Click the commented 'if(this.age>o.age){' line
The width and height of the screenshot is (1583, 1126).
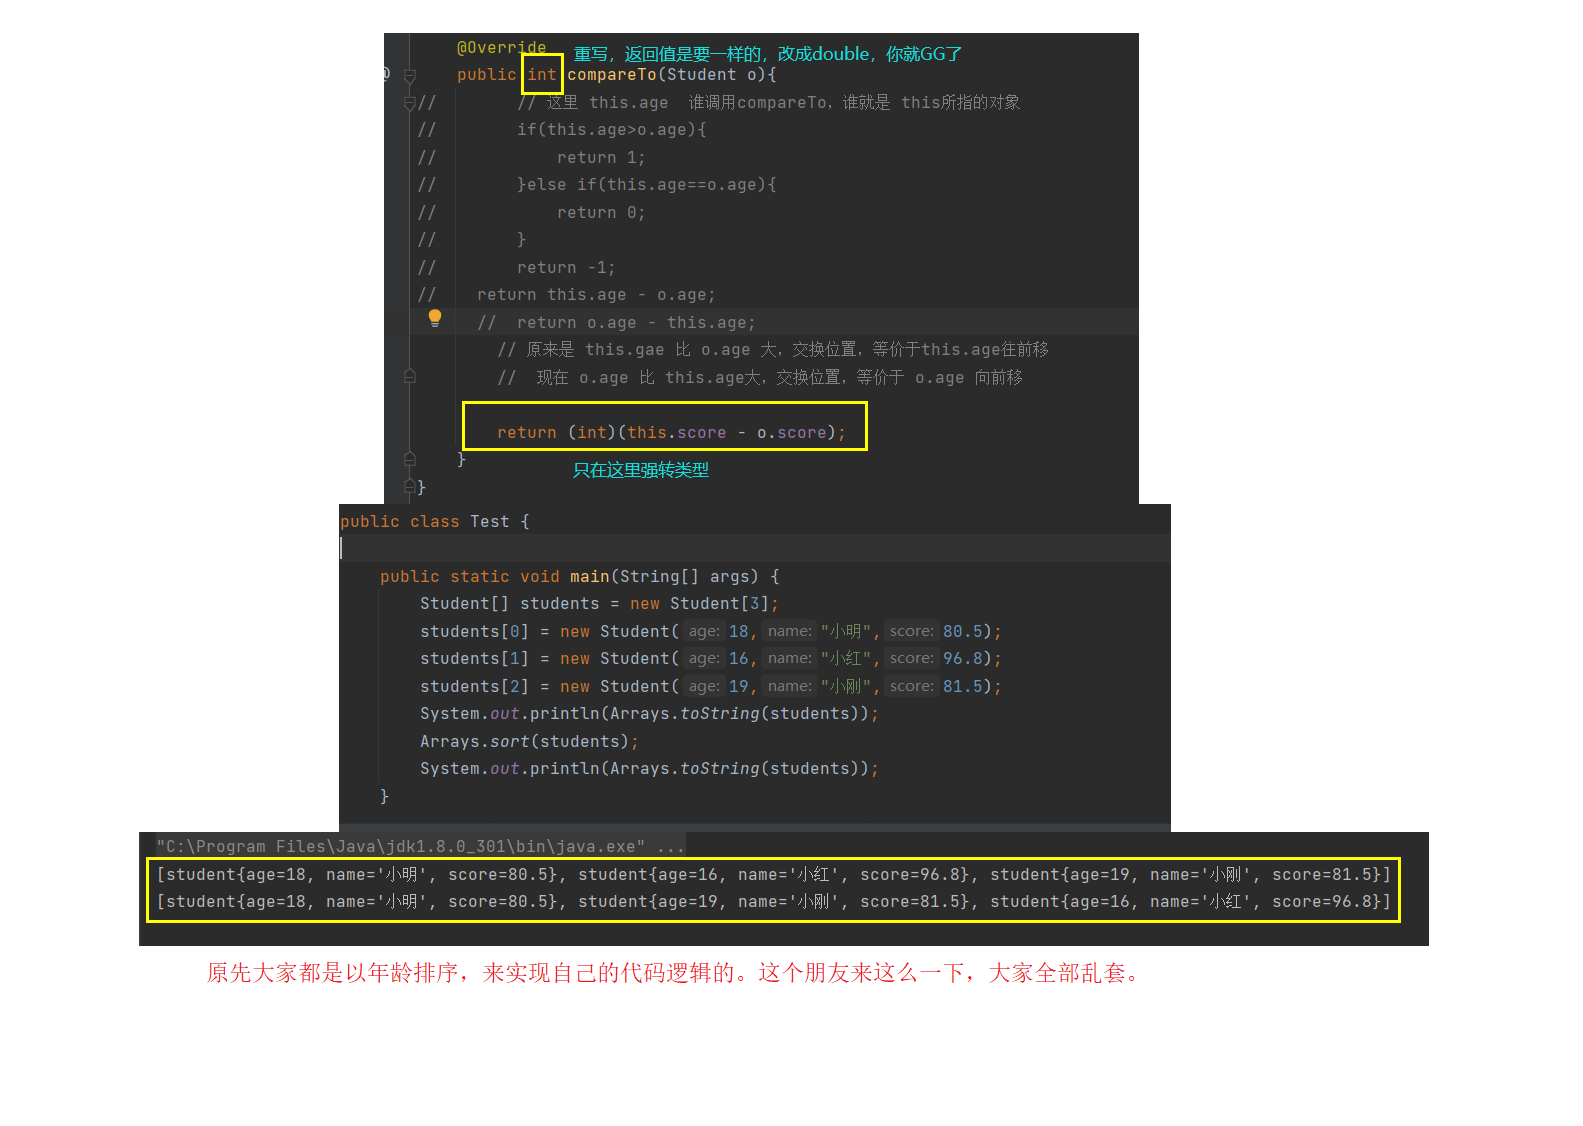[x=612, y=130]
